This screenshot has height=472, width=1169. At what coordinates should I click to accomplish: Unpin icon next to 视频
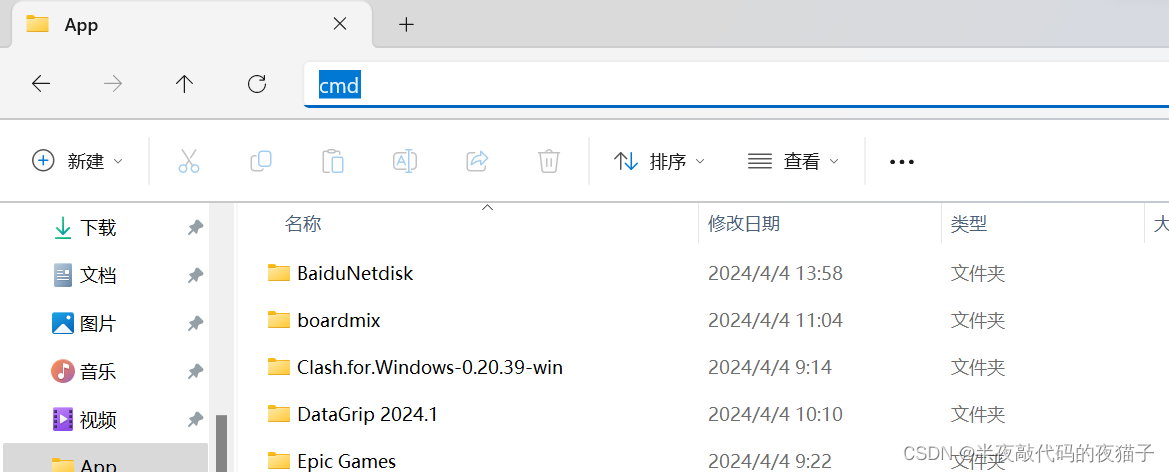click(195, 419)
